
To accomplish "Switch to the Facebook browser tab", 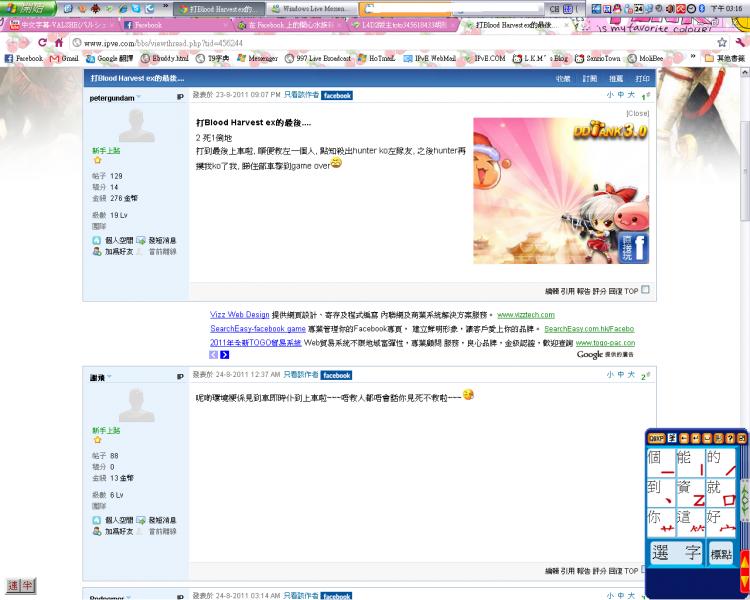I will tap(175, 25).
